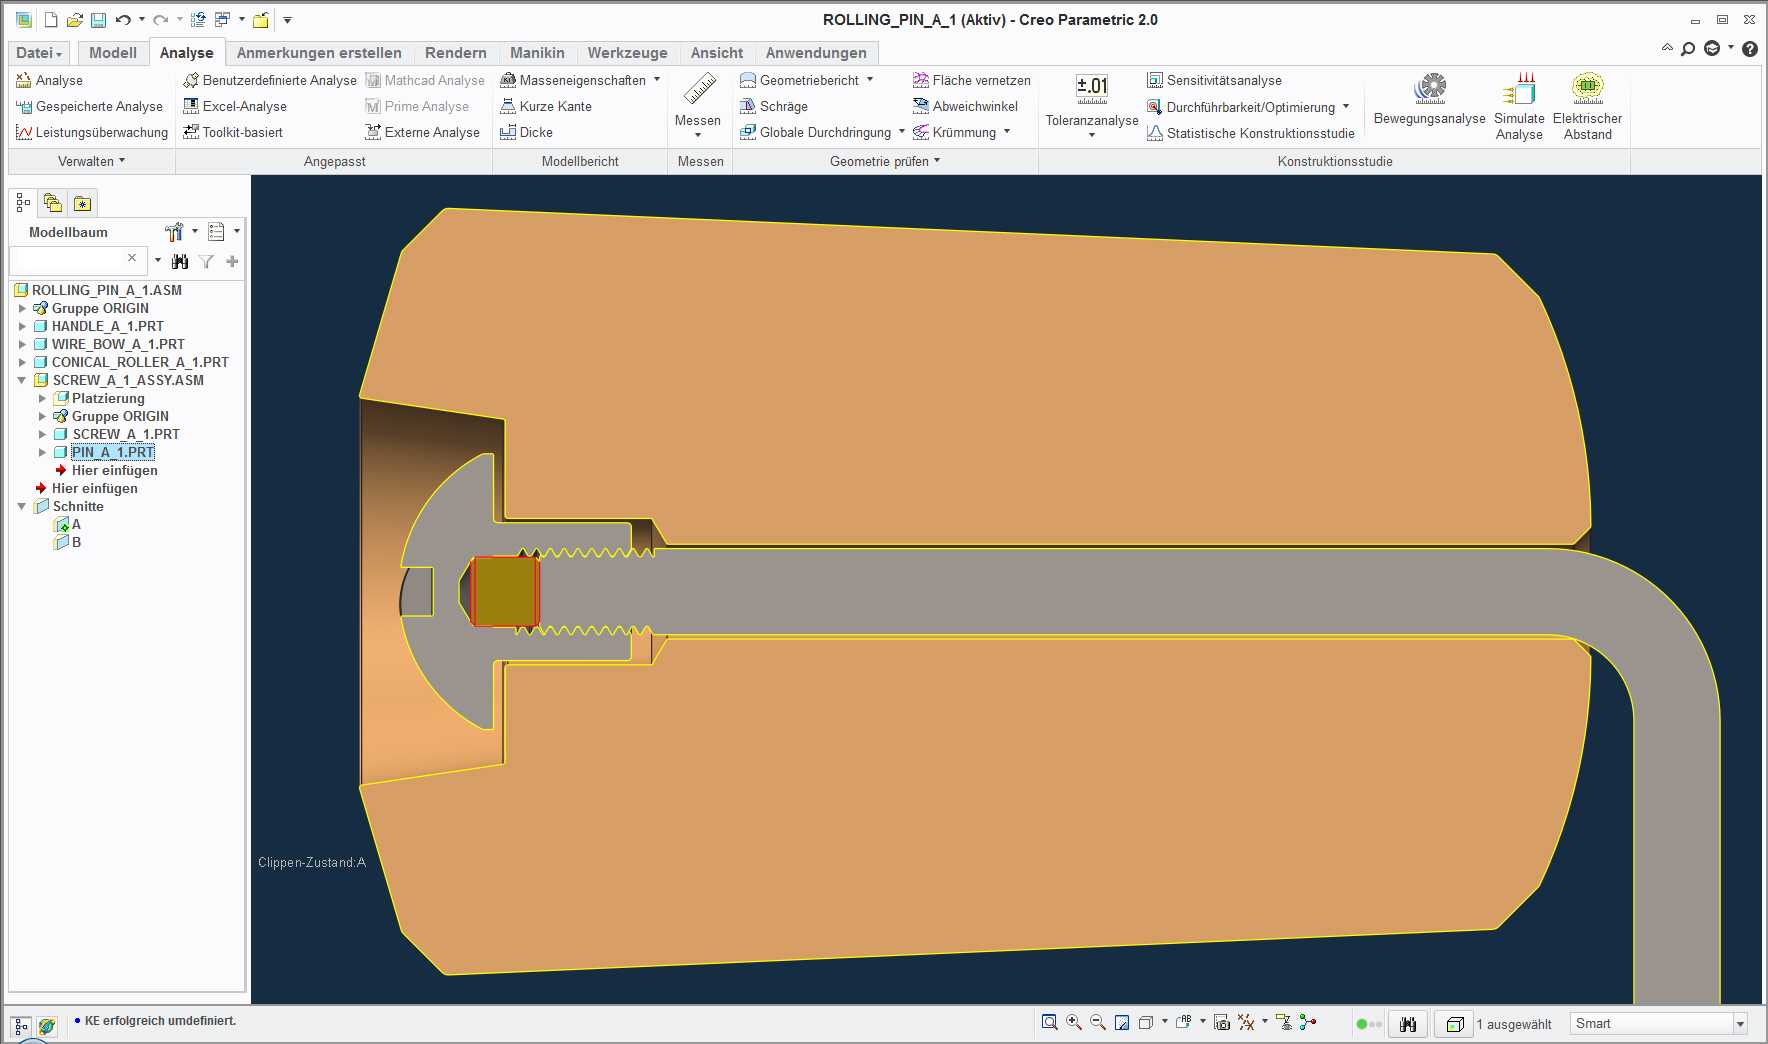Viewport: 1768px width, 1044px height.
Task: Open the Datei menu
Action: click(x=39, y=52)
